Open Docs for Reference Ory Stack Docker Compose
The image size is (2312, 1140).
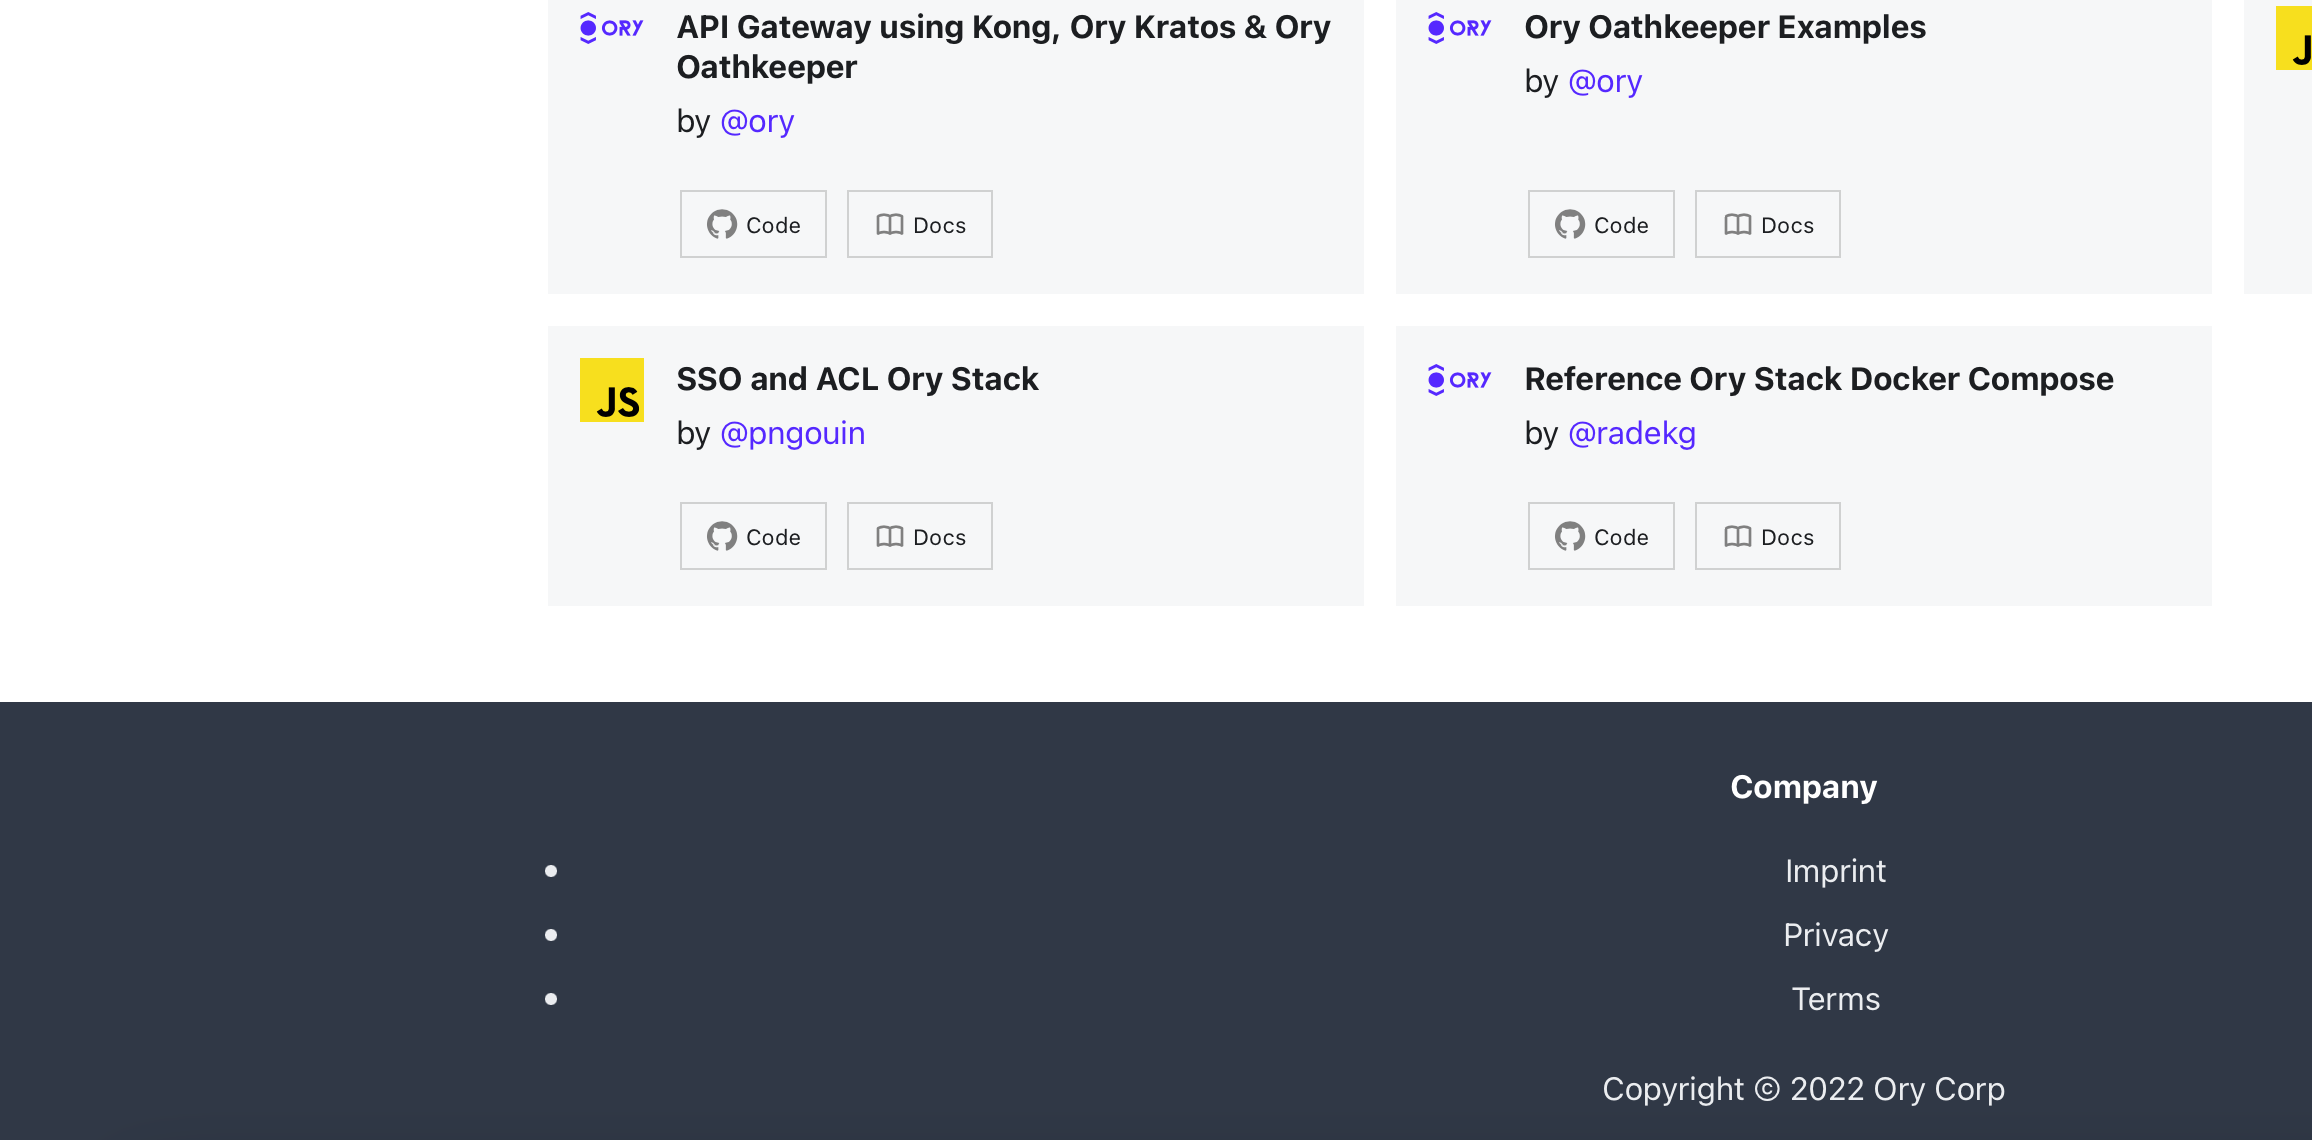click(x=1767, y=536)
